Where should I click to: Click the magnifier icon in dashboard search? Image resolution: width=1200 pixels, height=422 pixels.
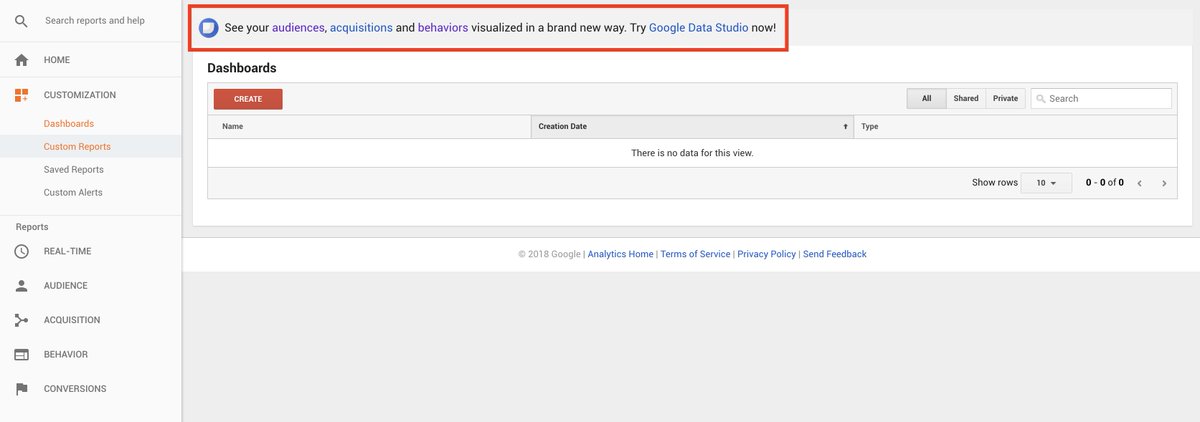pos(1041,99)
